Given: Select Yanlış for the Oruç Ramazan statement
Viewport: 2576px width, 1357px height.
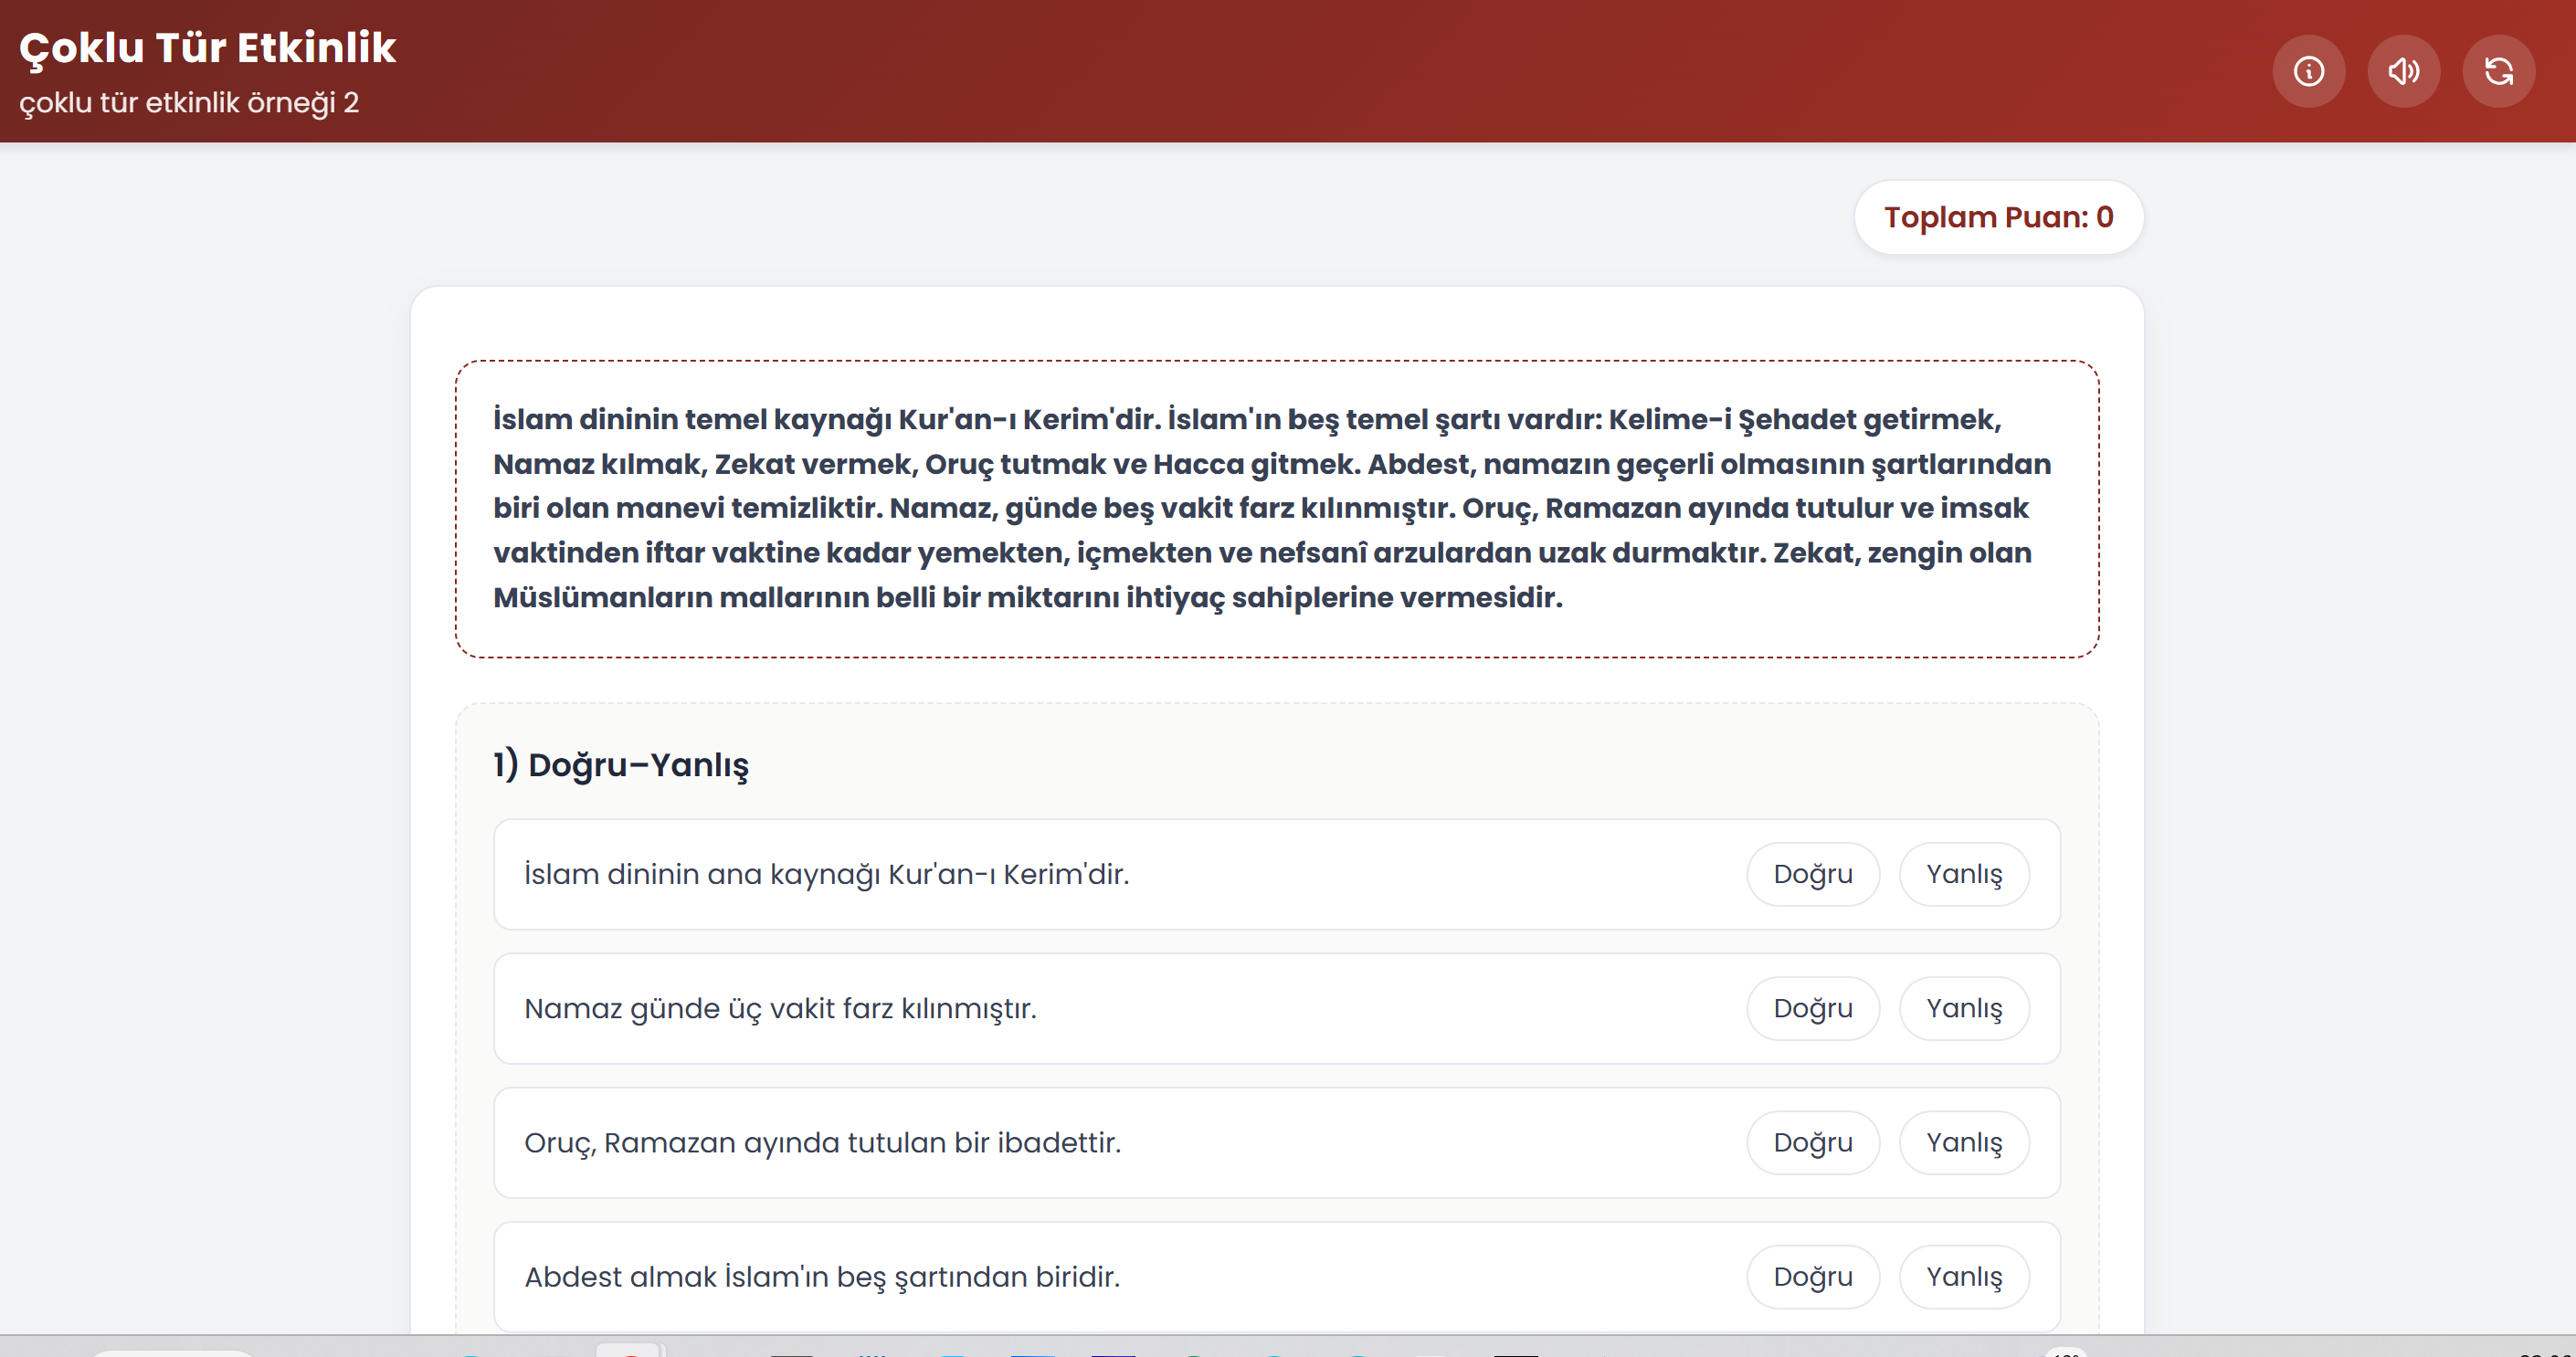Looking at the screenshot, I should tap(1964, 1142).
